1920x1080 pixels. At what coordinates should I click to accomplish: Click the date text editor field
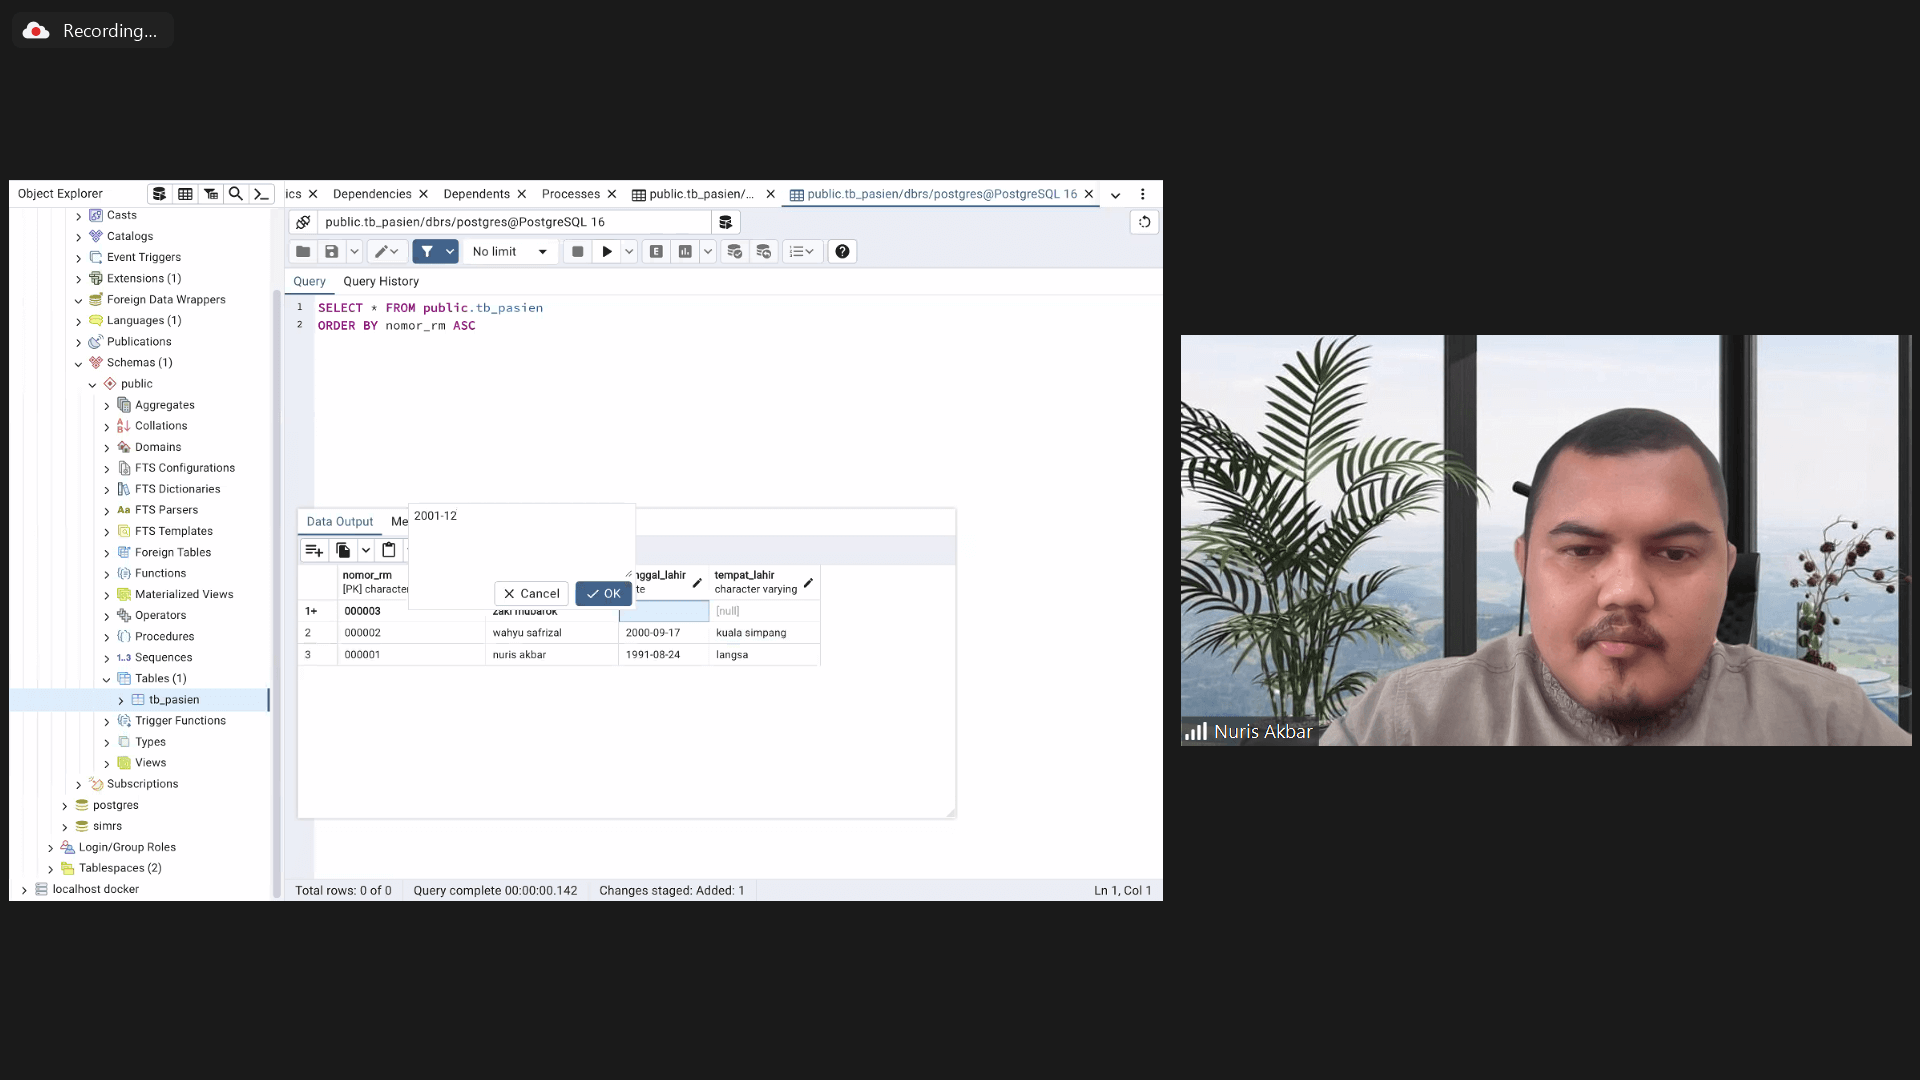coord(520,540)
